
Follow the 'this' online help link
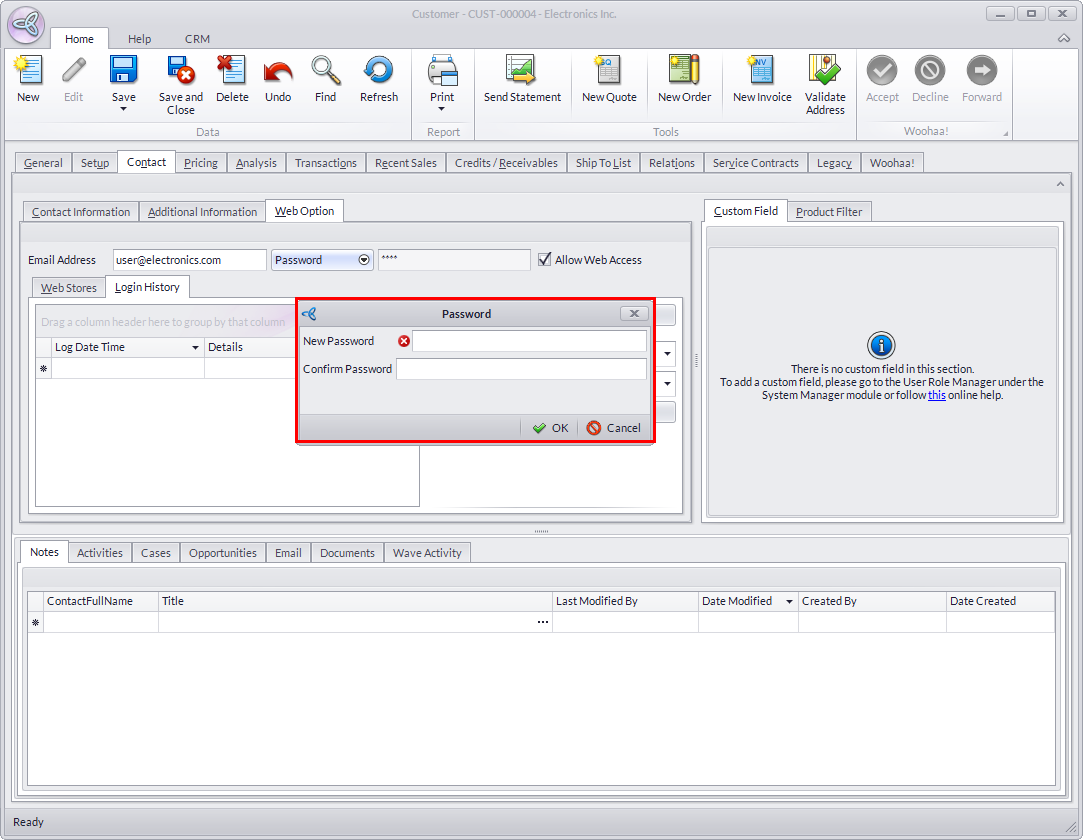[936, 395]
